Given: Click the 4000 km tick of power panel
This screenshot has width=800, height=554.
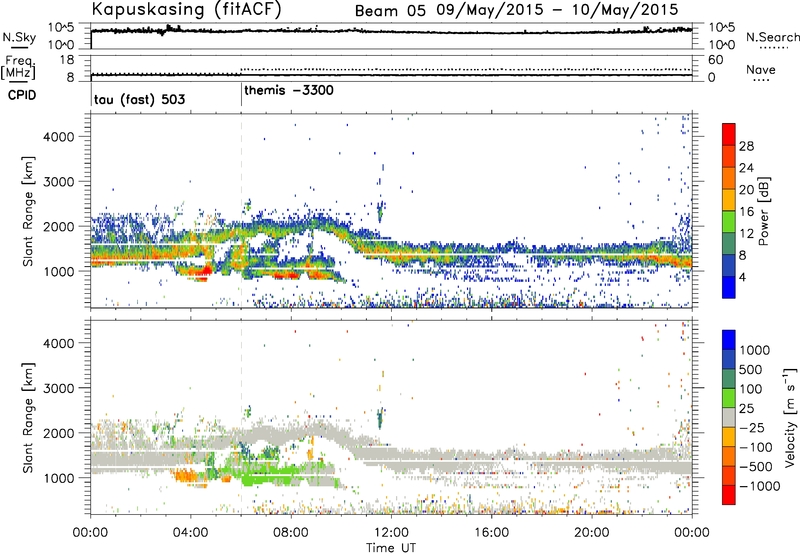Looking at the screenshot, I should 59,137.
